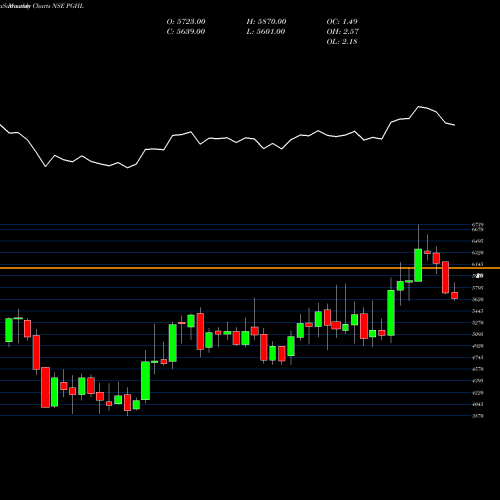This screenshot has width=500, height=500.
Task: Click the low price 'L: 5601.00' value
Action: [266, 32]
